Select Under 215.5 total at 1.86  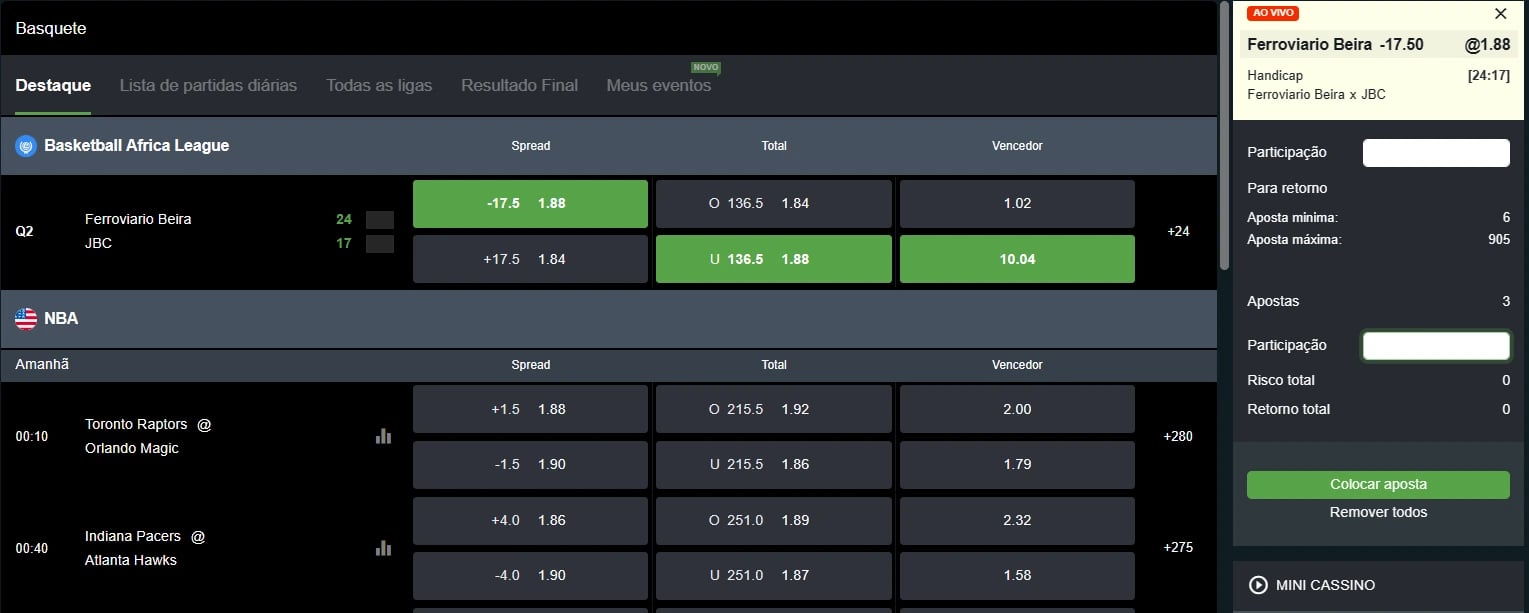click(773, 465)
